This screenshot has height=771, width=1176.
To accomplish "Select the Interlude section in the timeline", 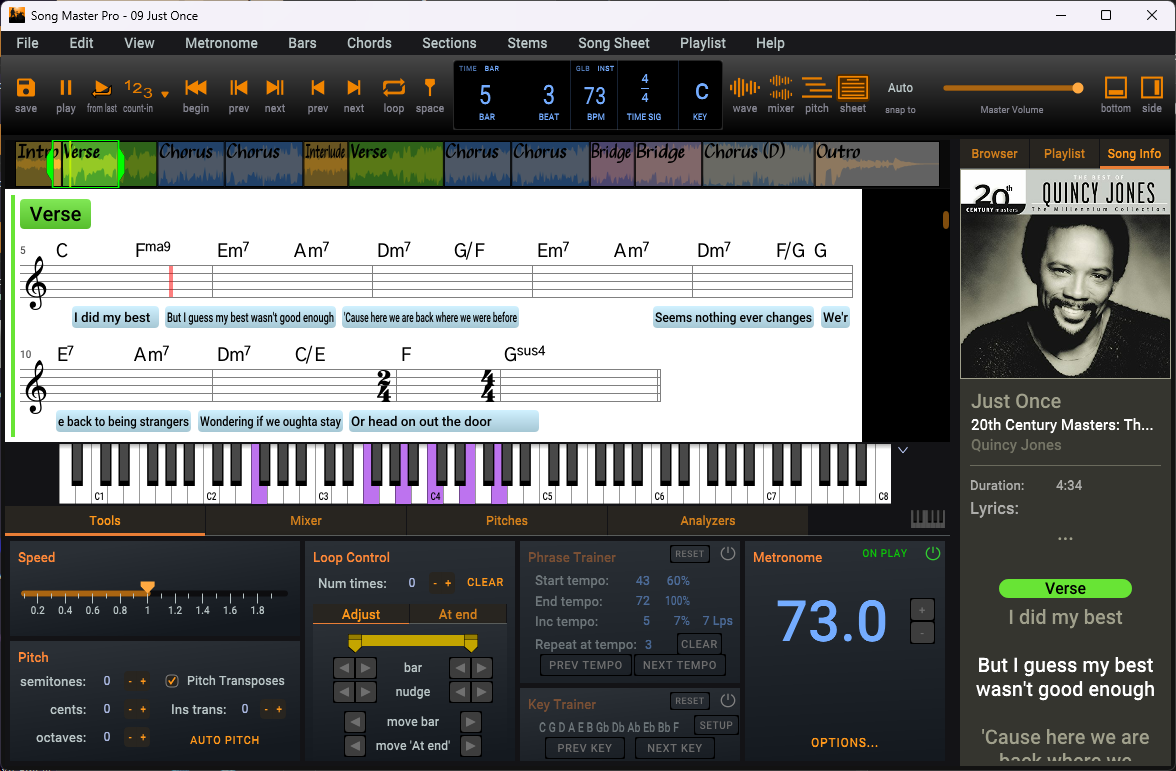I will (325, 163).
